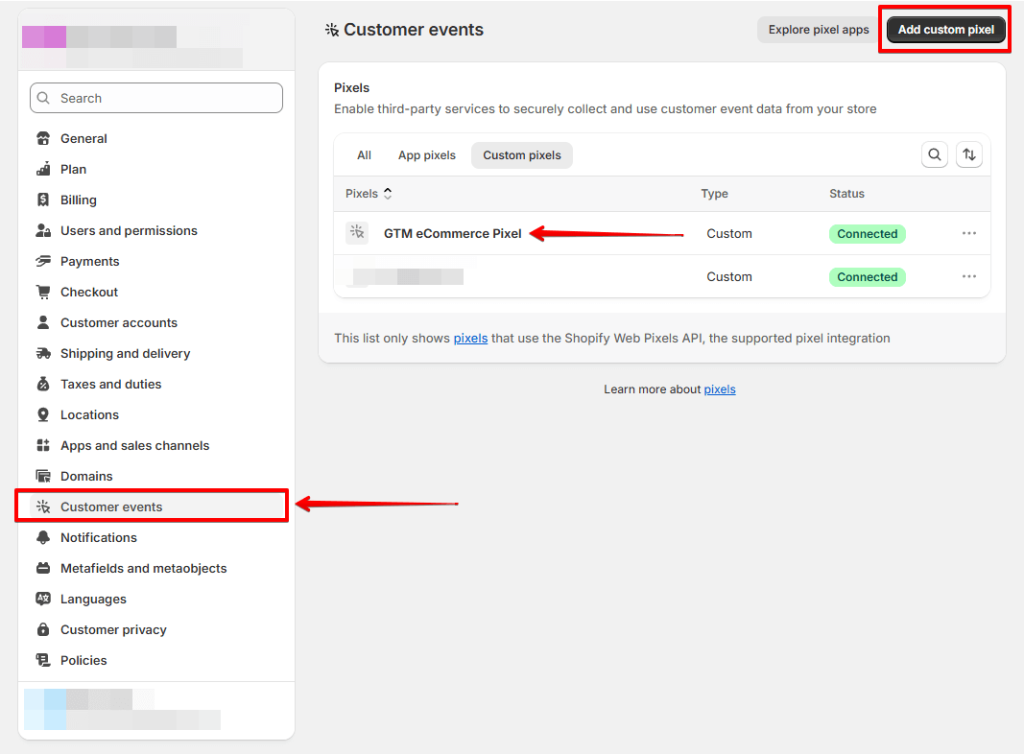
Task: Go to Customer events settings
Action: [155, 507]
